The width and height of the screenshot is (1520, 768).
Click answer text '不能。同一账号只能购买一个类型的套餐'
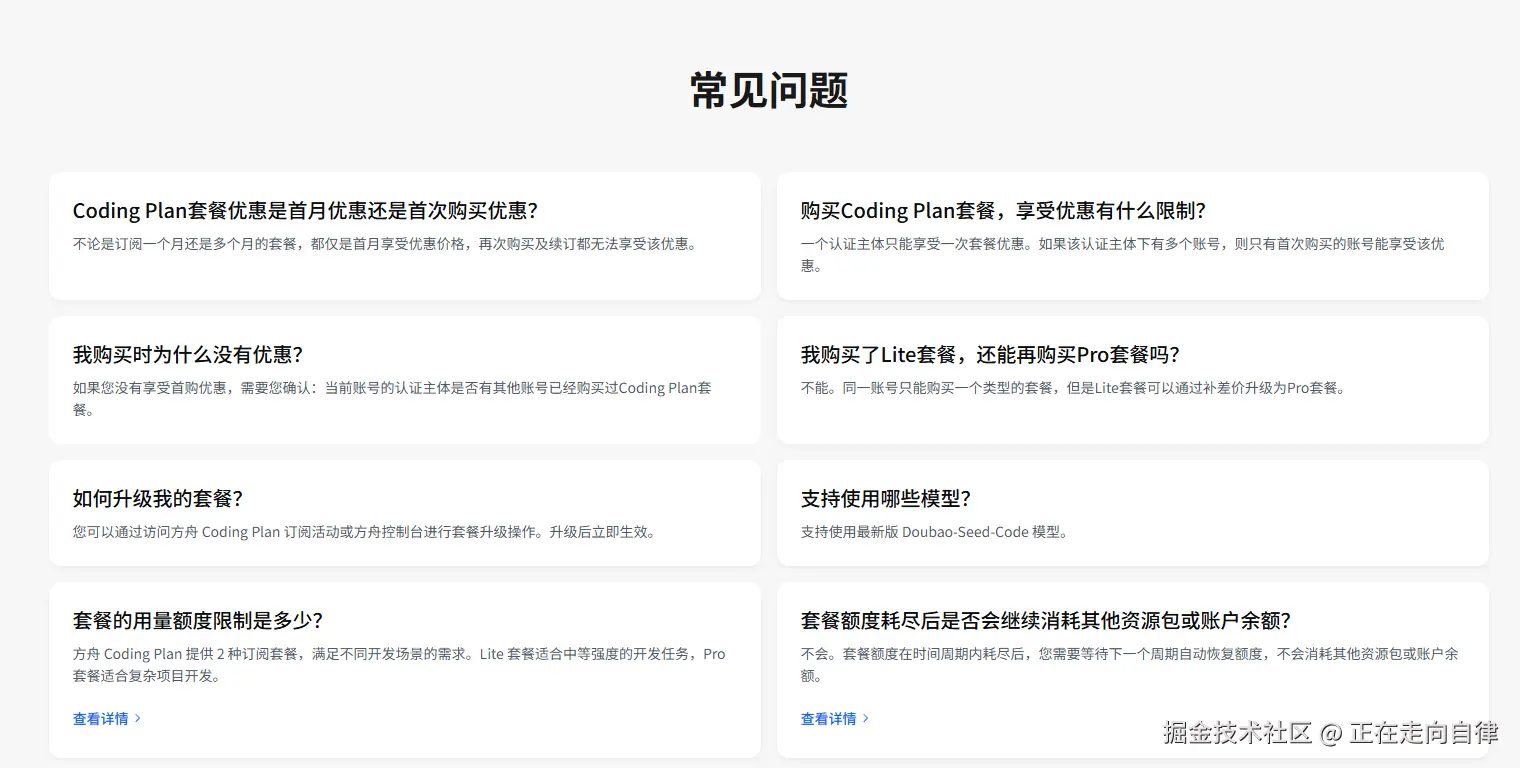[927, 388]
